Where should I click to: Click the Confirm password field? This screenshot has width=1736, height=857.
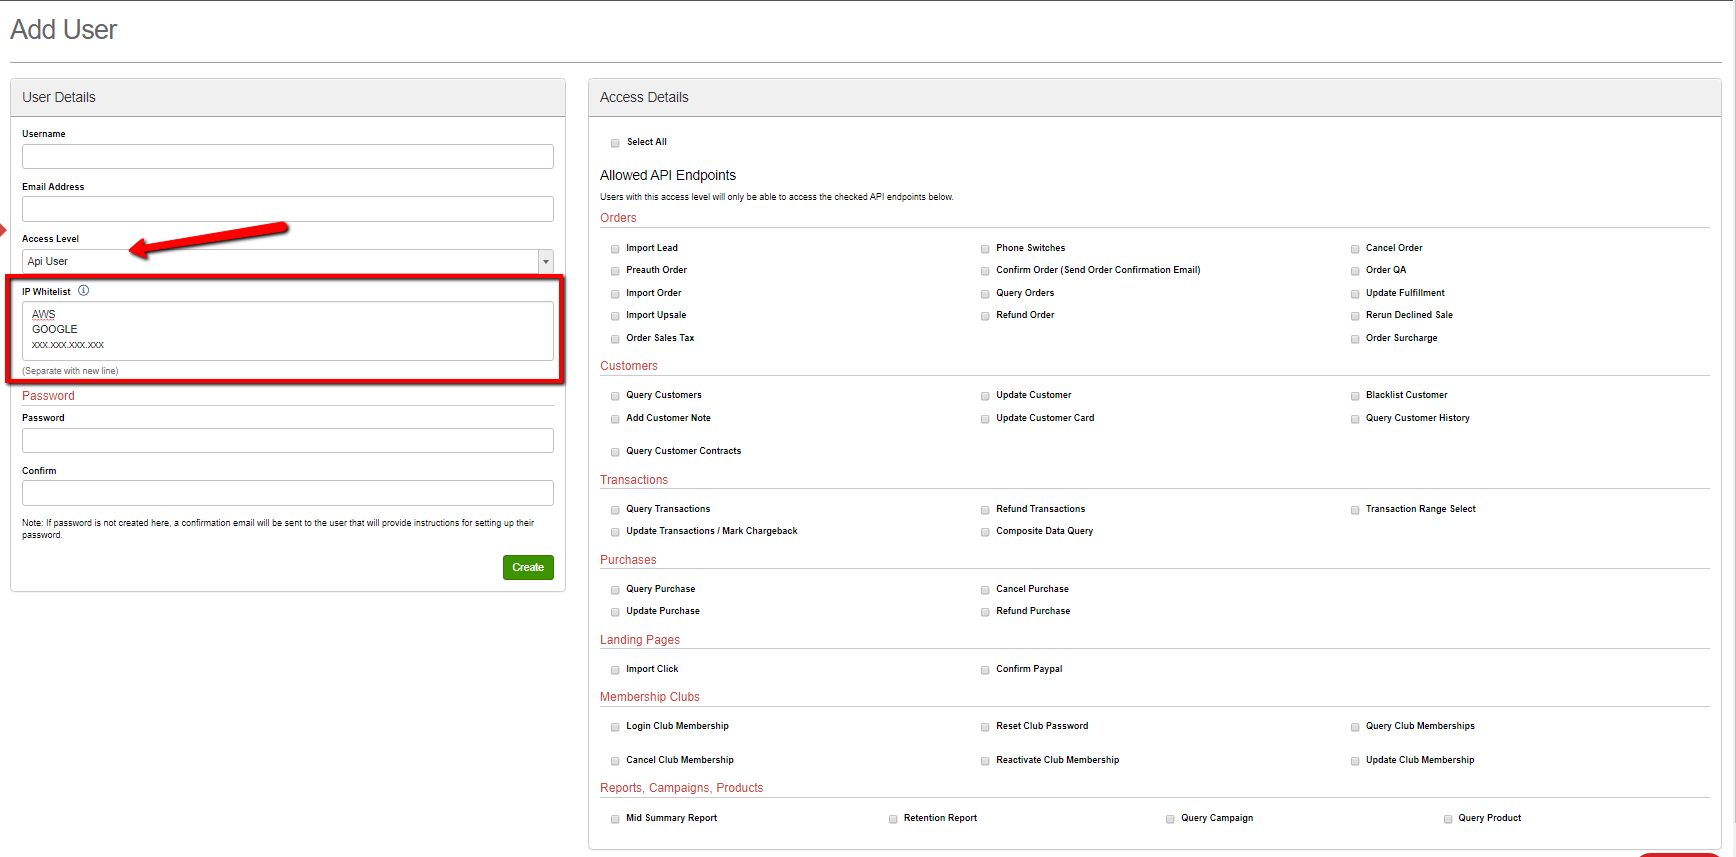click(287, 493)
